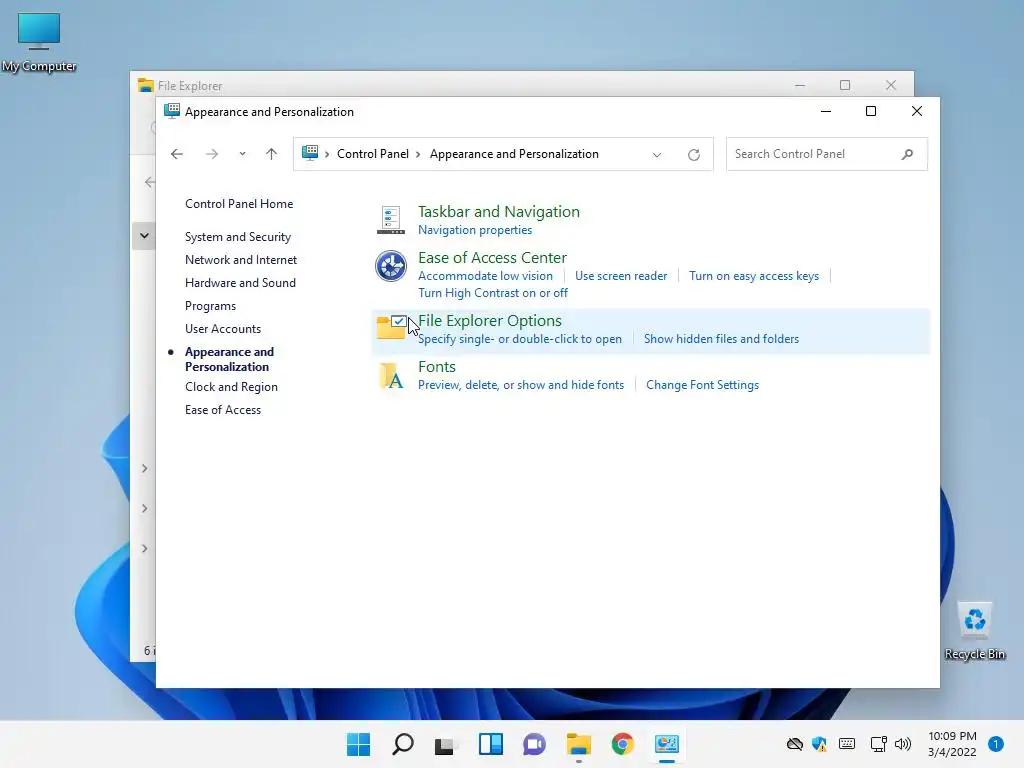1024x768 pixels.
Task: Open Clock and Region category
Action: [x=231, y=387]
